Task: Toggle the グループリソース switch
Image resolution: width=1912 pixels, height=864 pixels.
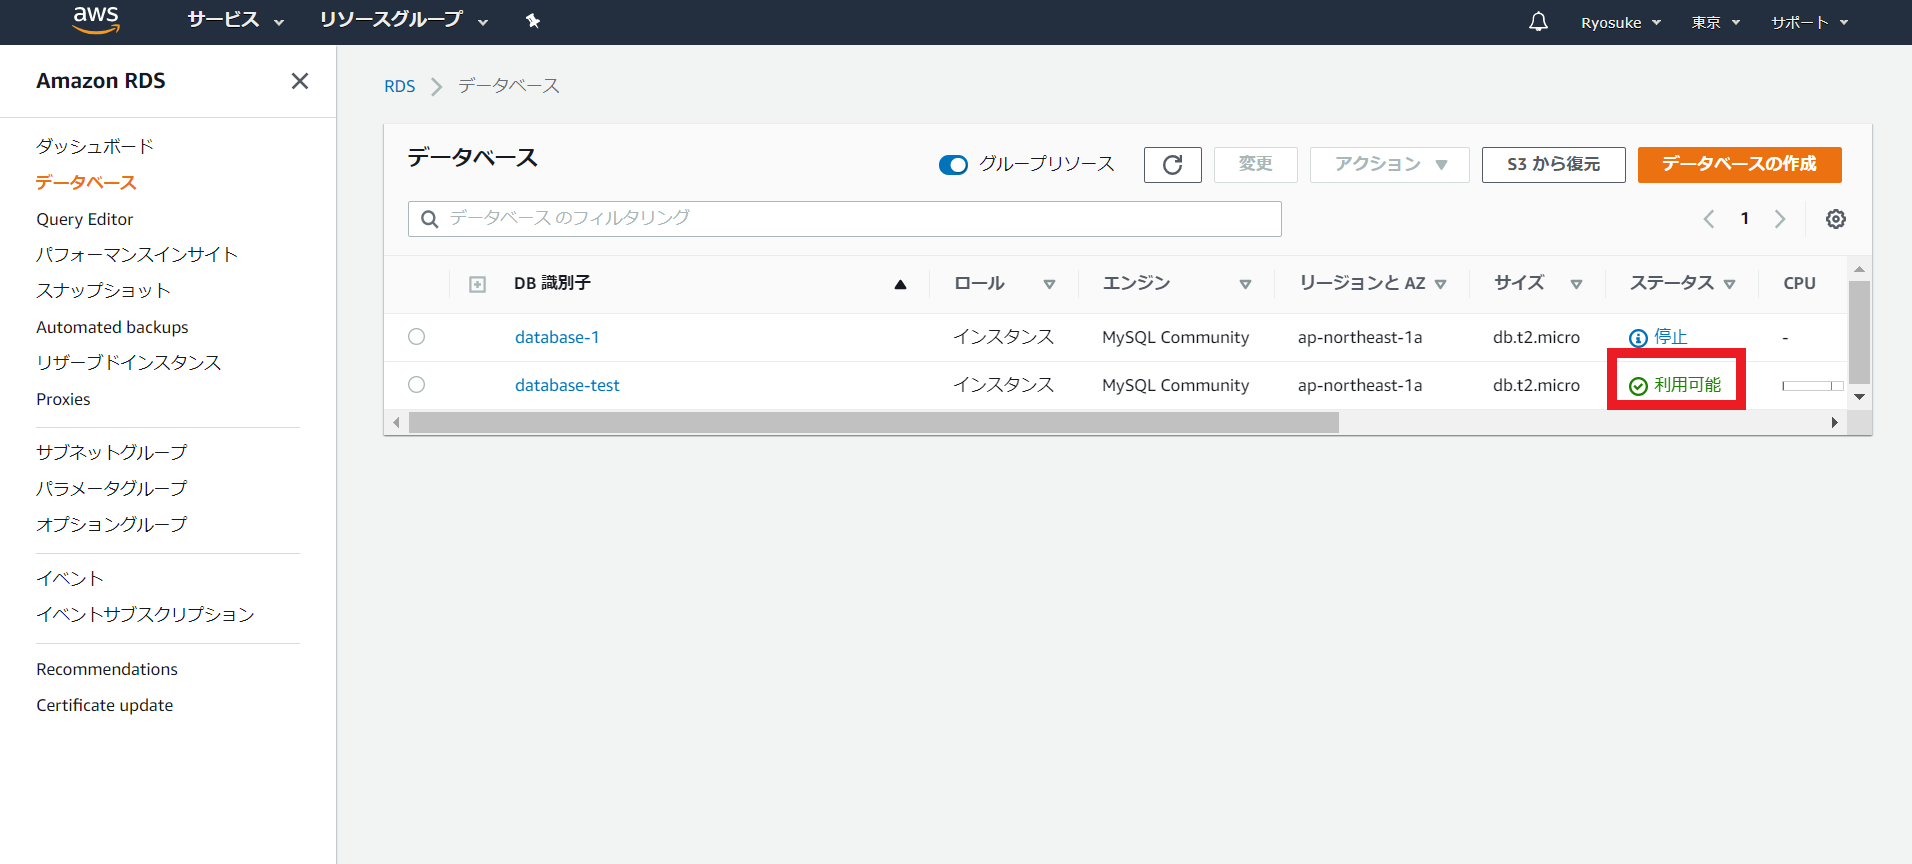Action: click(953, 165)
